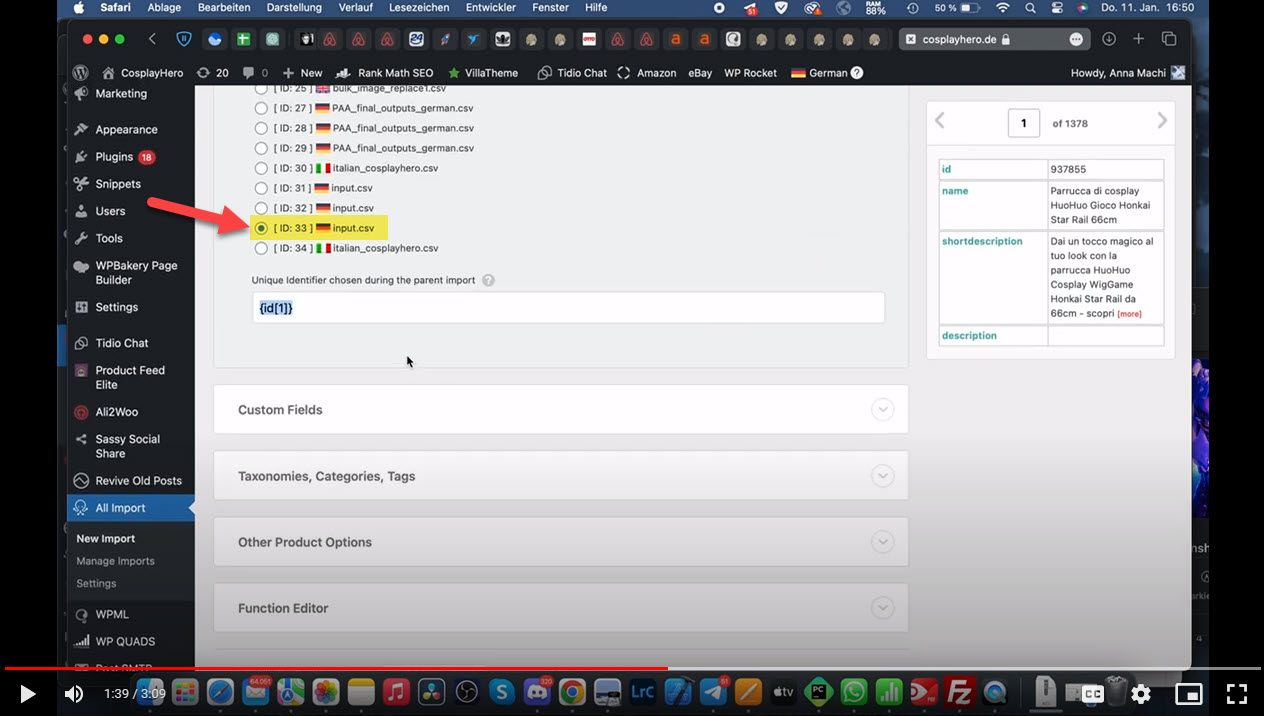Expand the Function Editor section

(561, 608)
